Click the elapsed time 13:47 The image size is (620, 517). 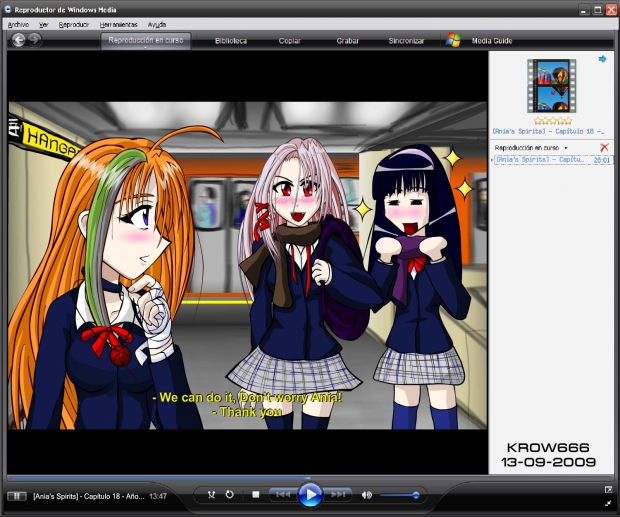pyautogui.click(x=158, y=496)
